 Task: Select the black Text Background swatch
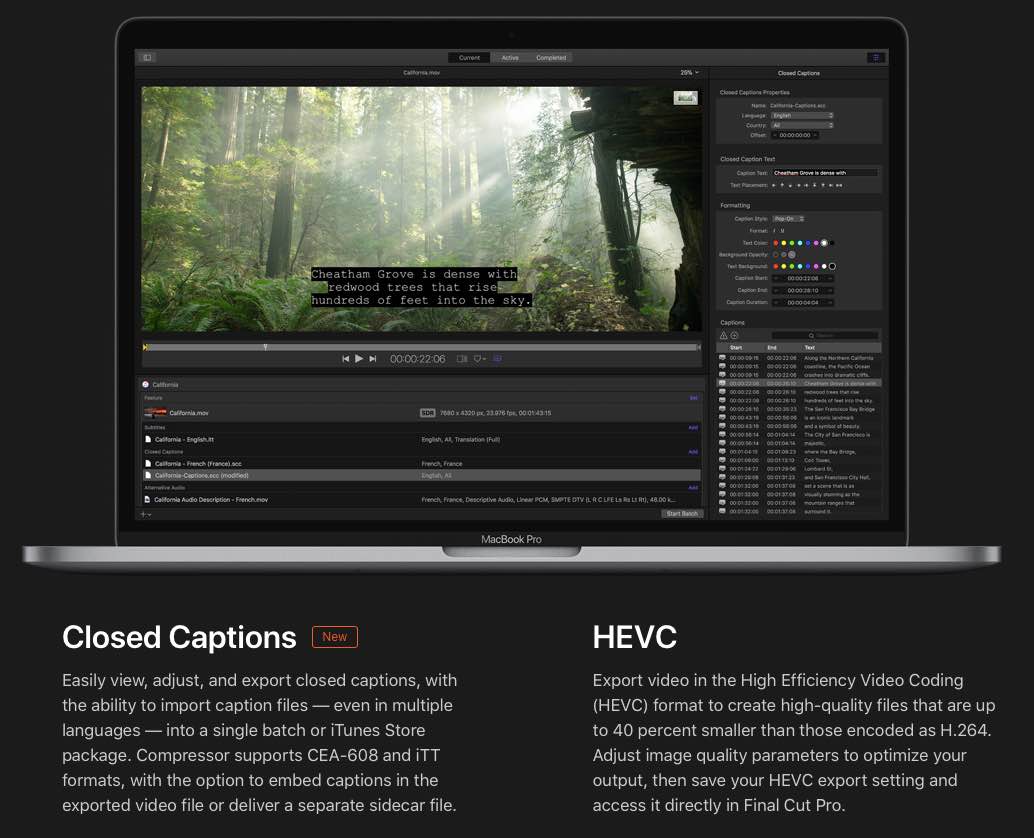832,266
